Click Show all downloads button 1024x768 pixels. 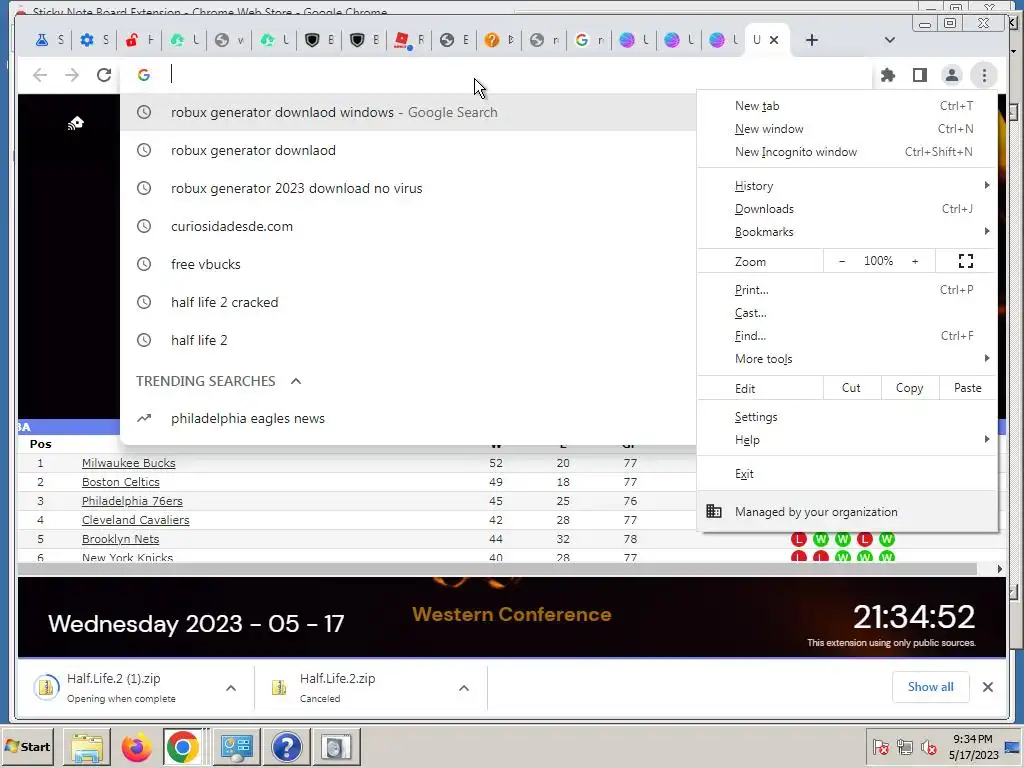coord(930,687)
